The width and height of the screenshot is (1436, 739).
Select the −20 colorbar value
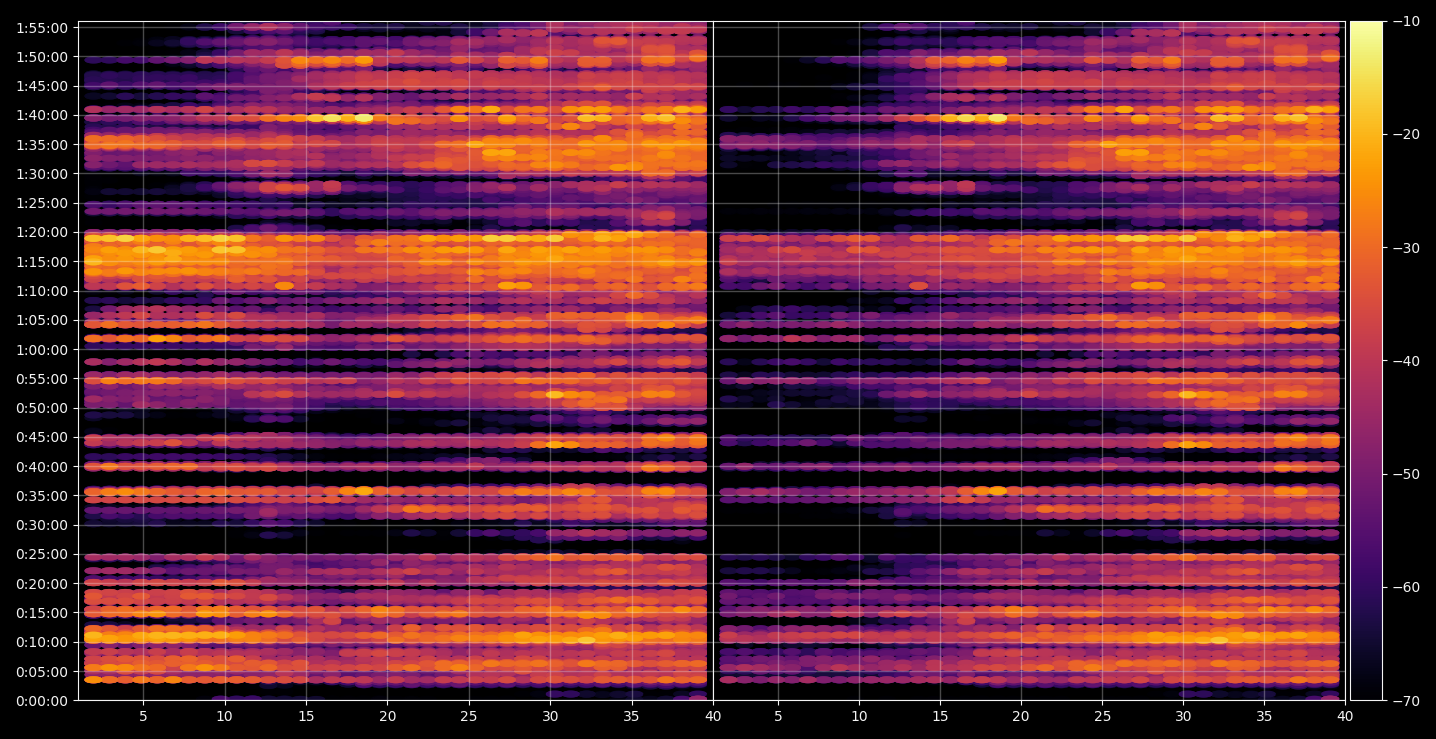pos(1405,135)
